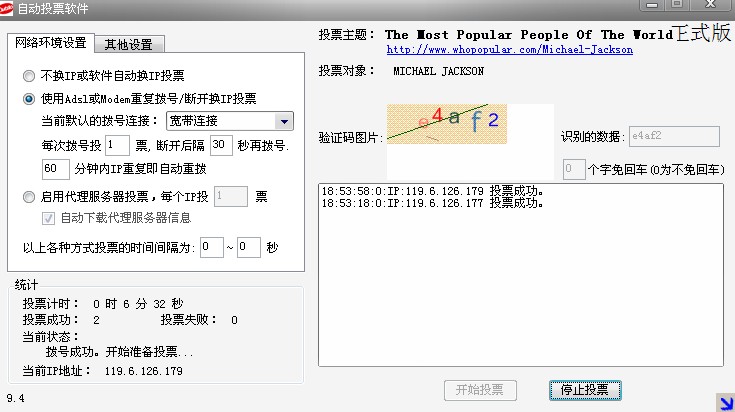Click log line with IP 119.6.126.177

(x=432, y=203)
